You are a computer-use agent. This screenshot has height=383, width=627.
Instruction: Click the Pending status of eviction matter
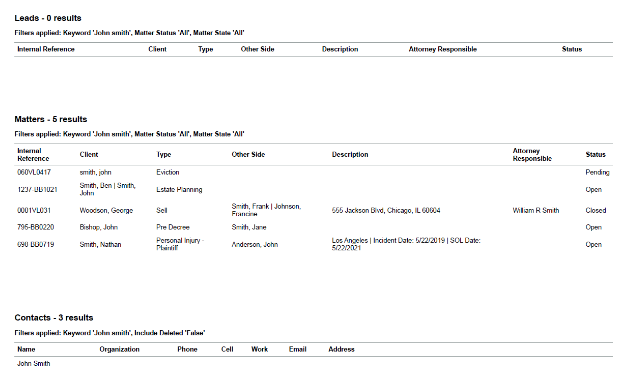[597, 172]
